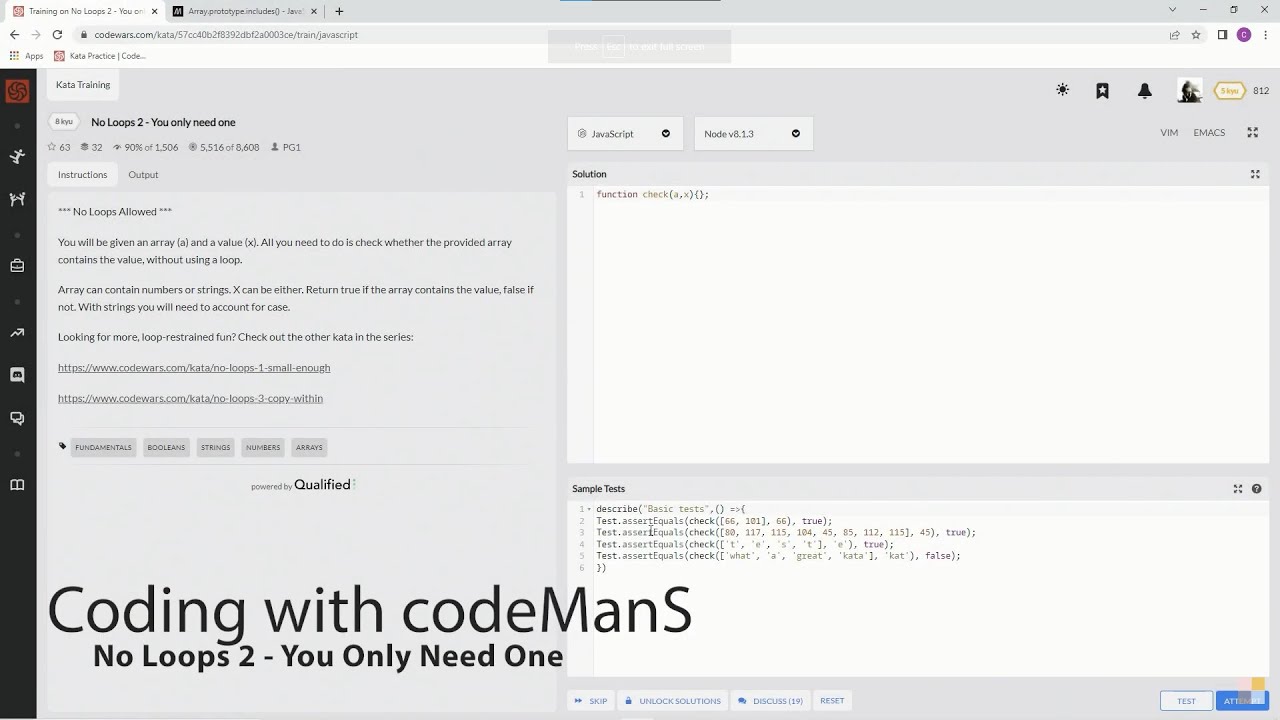Image resolution: width=1280 pixels, height=720 pixels.
Task: Expand the Solution panel
Action: [1255, 174]
